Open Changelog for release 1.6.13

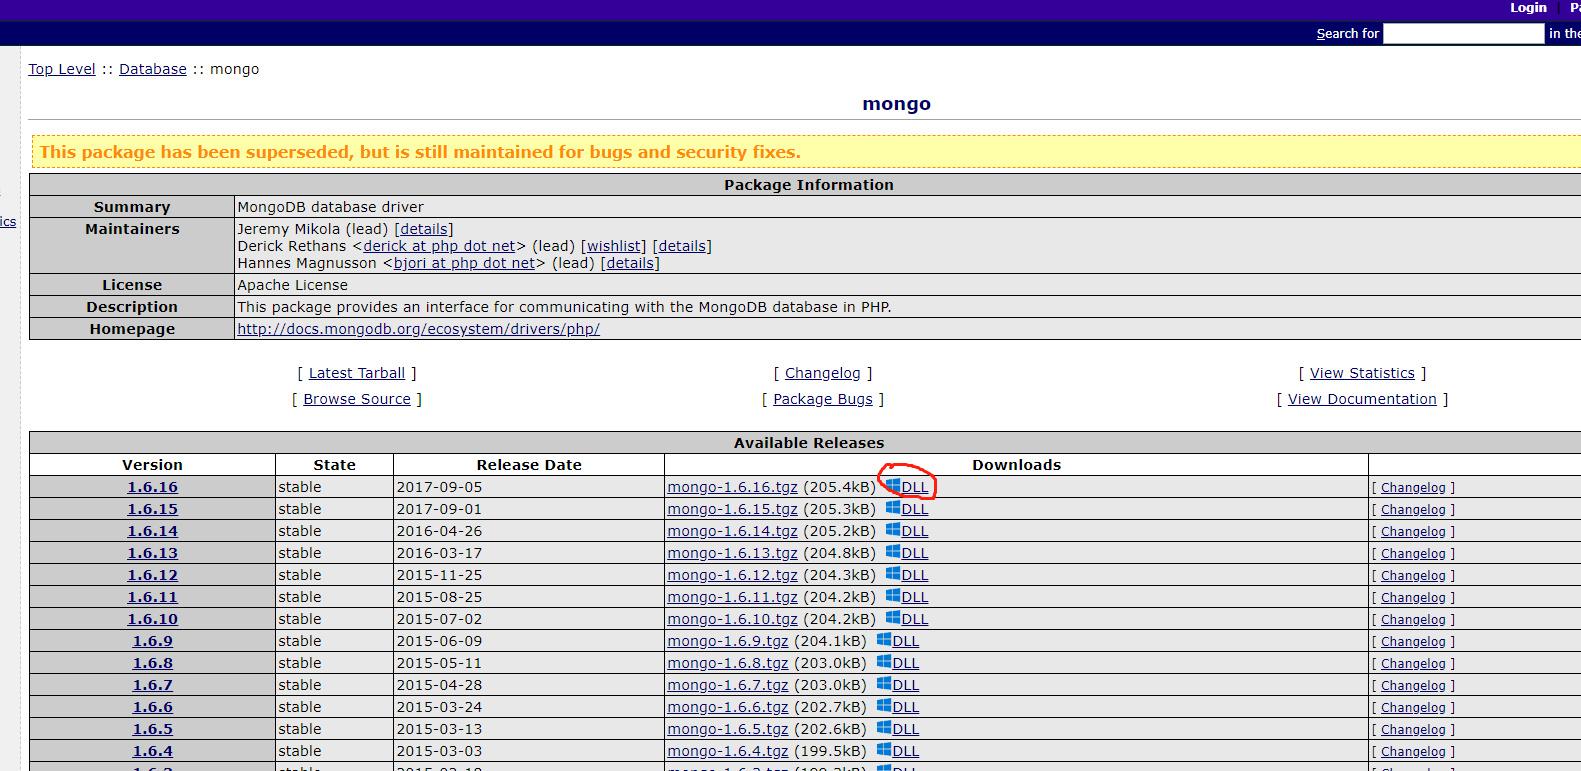click(1413, 554)
